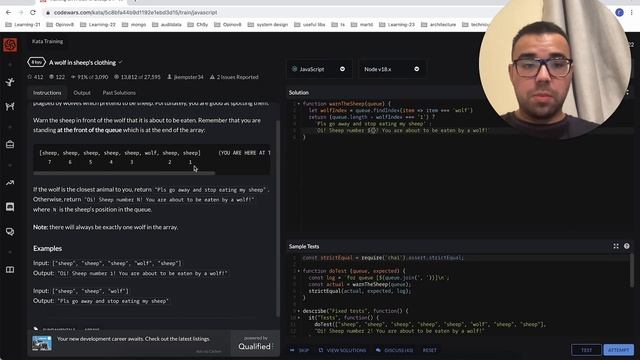Open the Node v18.x version dropdown
The image size is (640, 360).
pyautogui.click(x=391, y=69)
